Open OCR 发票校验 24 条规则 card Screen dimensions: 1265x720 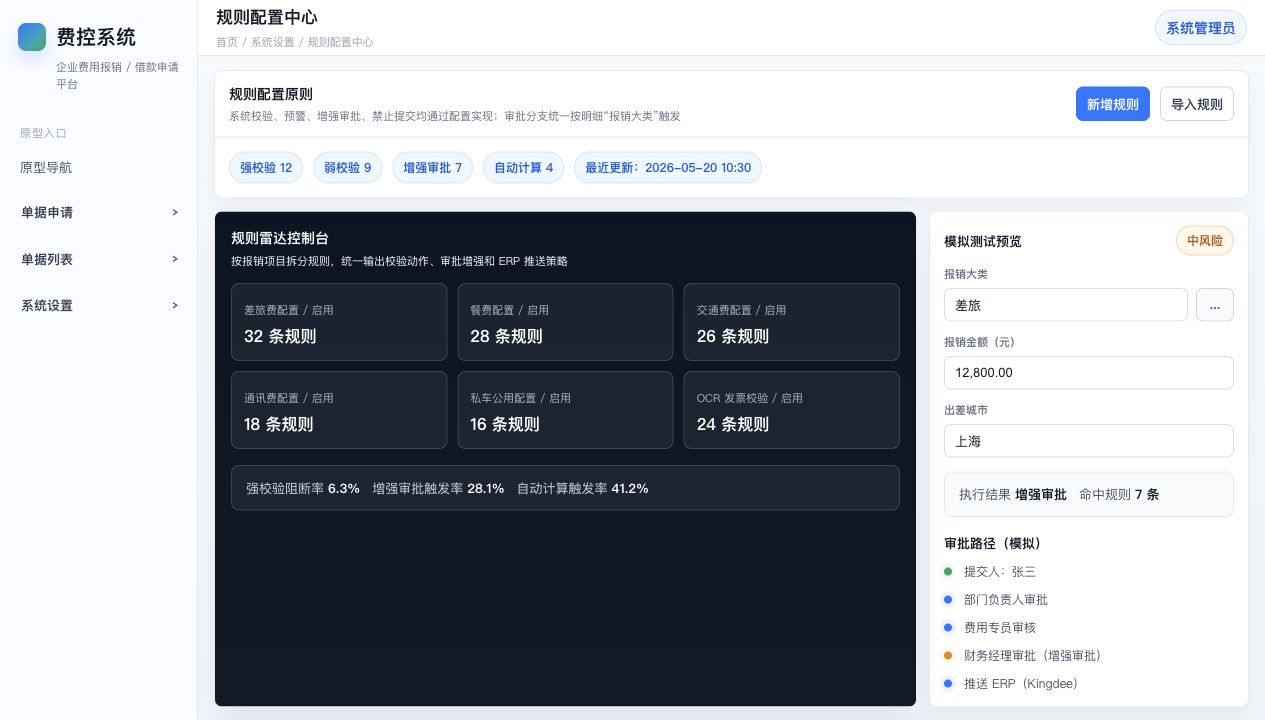point(791,410)
